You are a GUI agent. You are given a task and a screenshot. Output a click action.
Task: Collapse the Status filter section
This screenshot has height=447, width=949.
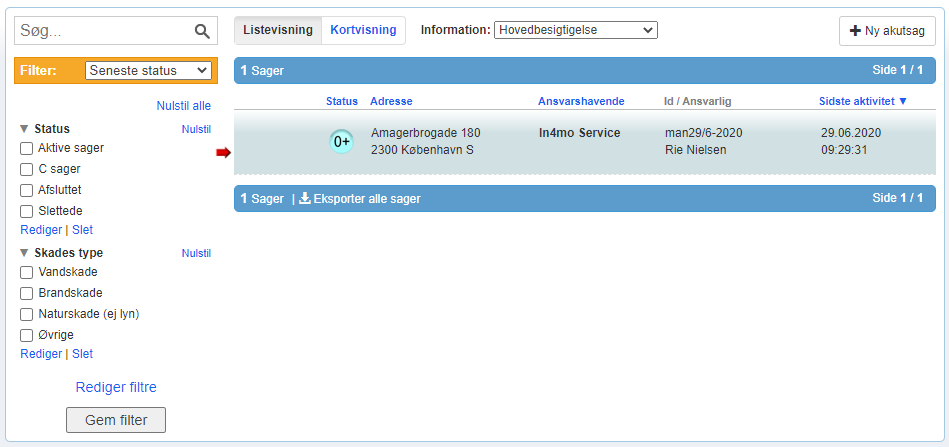click(25, 129)
